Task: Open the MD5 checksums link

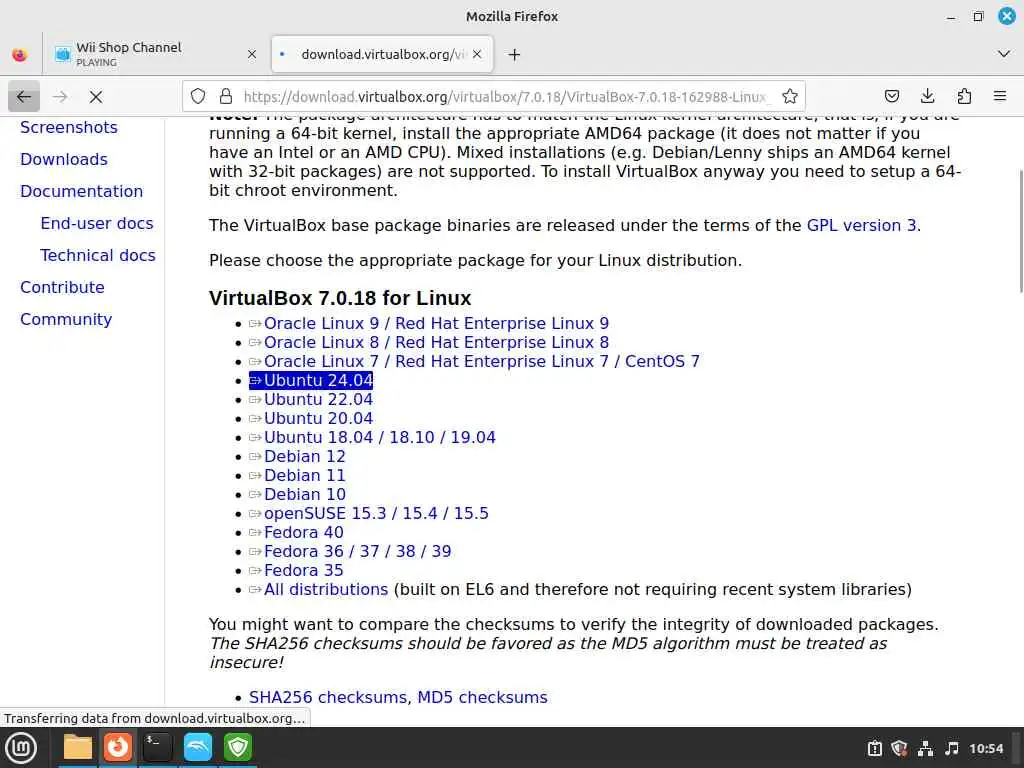Action: pos(482,697)
